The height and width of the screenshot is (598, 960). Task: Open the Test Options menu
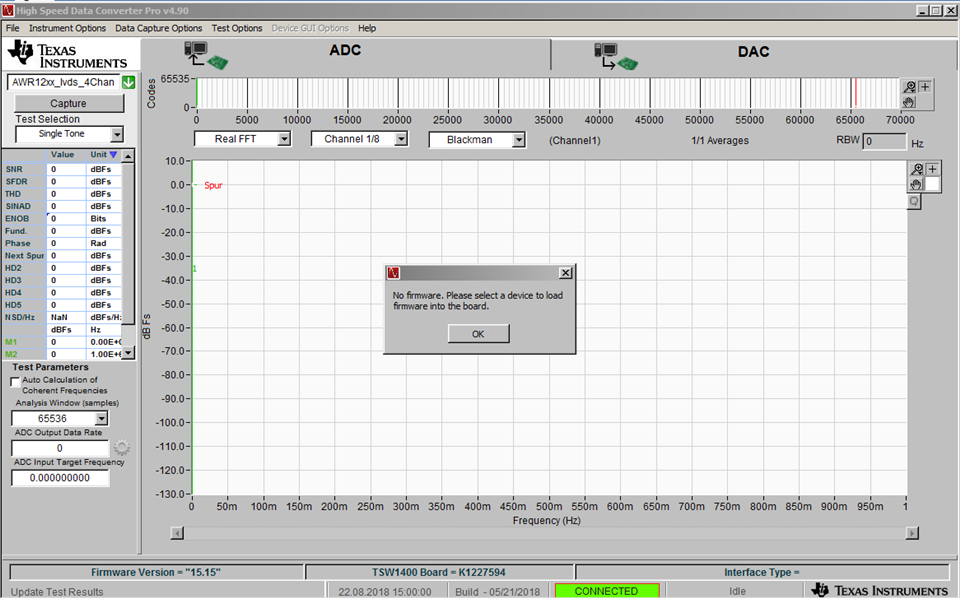(x=237, y=28)
